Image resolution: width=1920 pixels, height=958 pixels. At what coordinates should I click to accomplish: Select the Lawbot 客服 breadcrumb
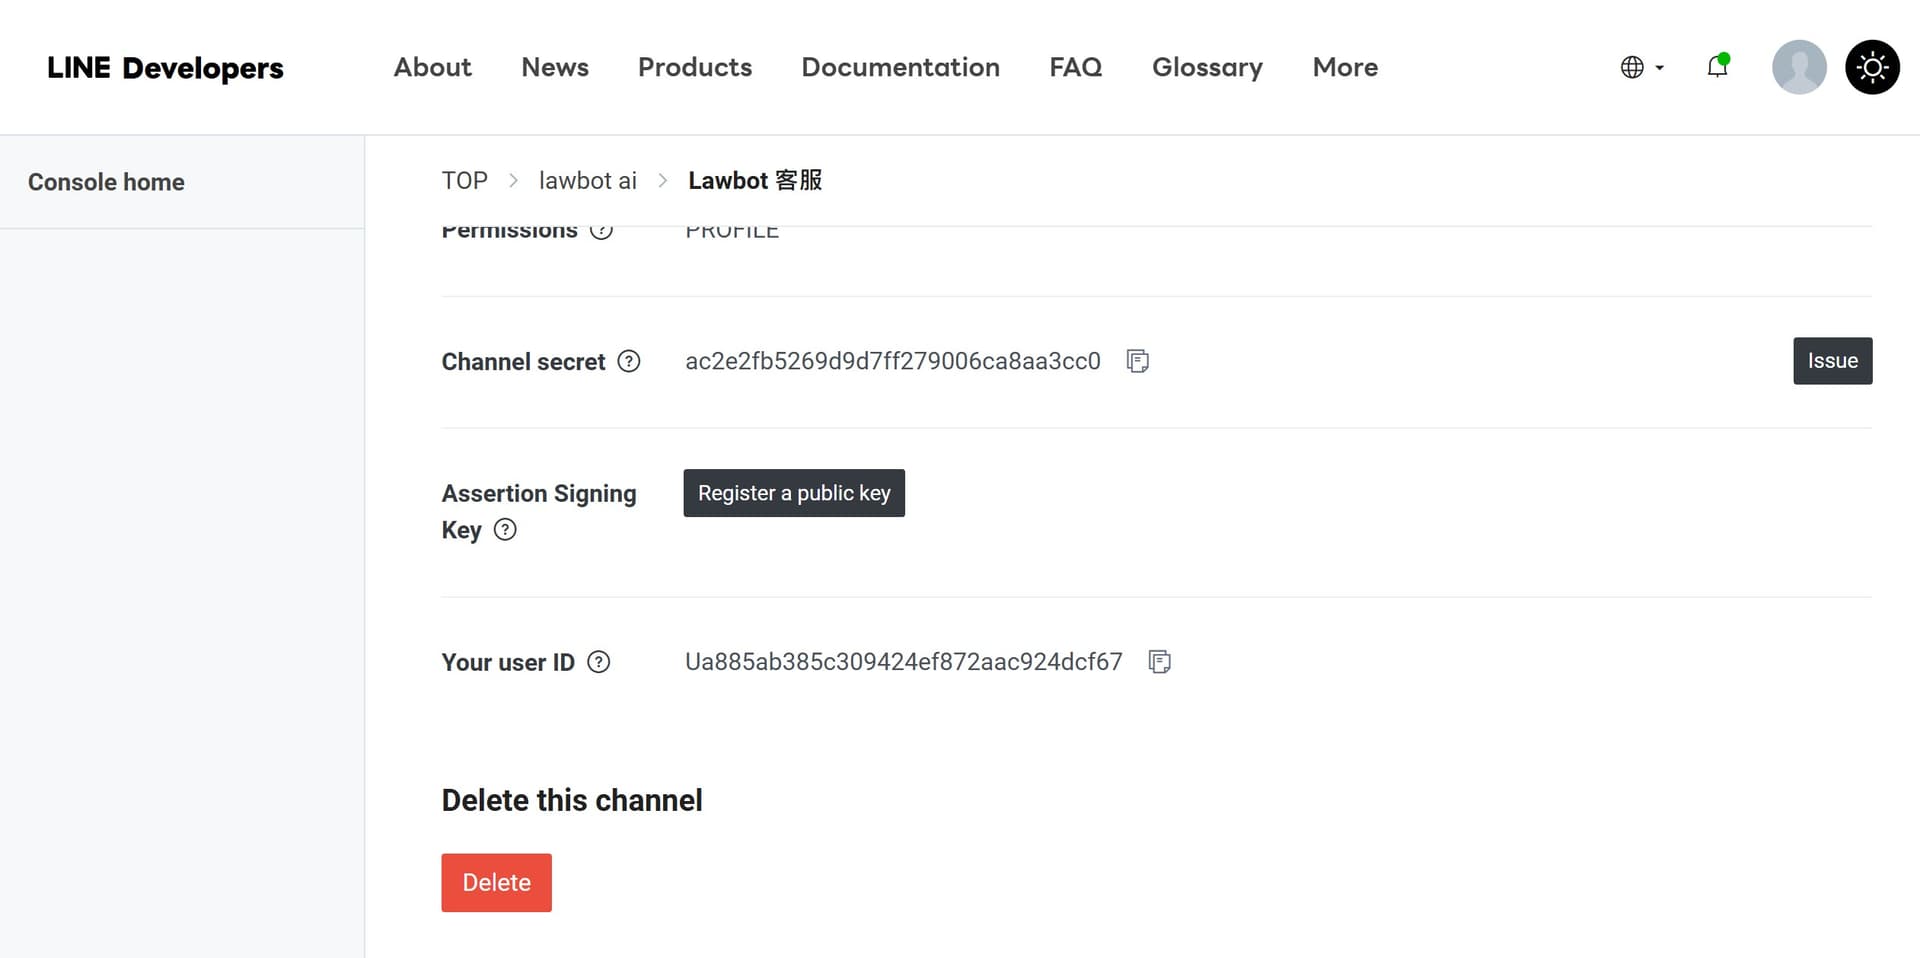[x=755, y=181]
